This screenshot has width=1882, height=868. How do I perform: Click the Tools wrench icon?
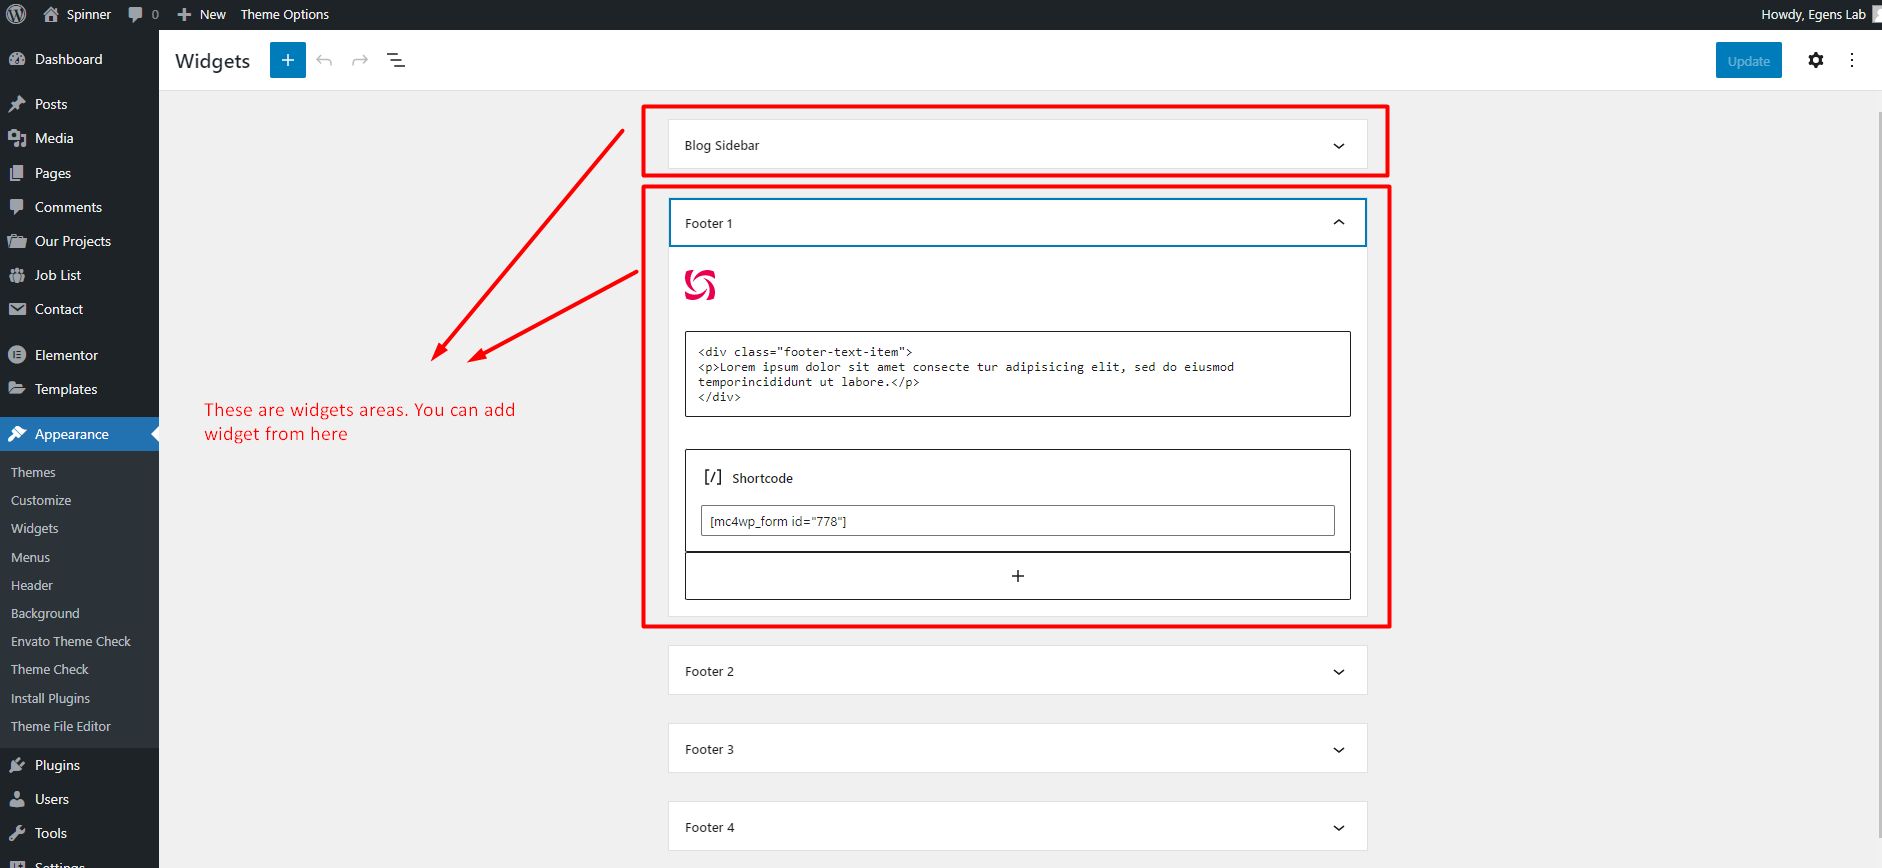(x=17, y=833)
